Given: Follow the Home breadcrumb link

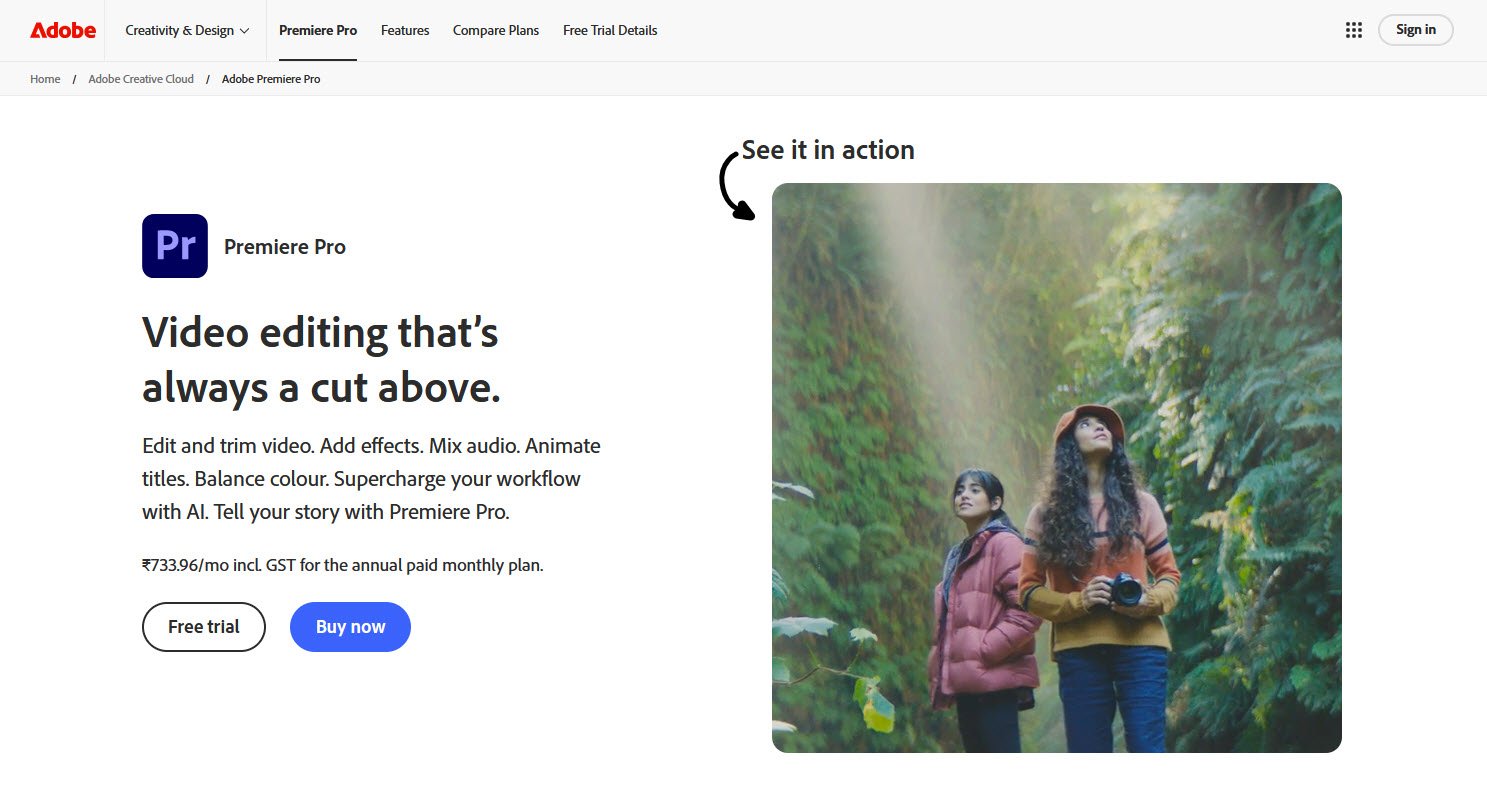Looking at the screenshot, I should [x=45, y=79].
